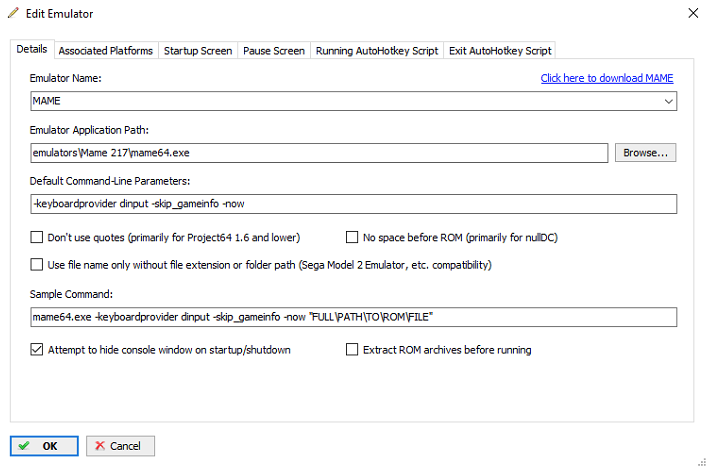Follow the 'Click here to download MAME' link
The width and height of the screenshot is (706, 466).
607,78
